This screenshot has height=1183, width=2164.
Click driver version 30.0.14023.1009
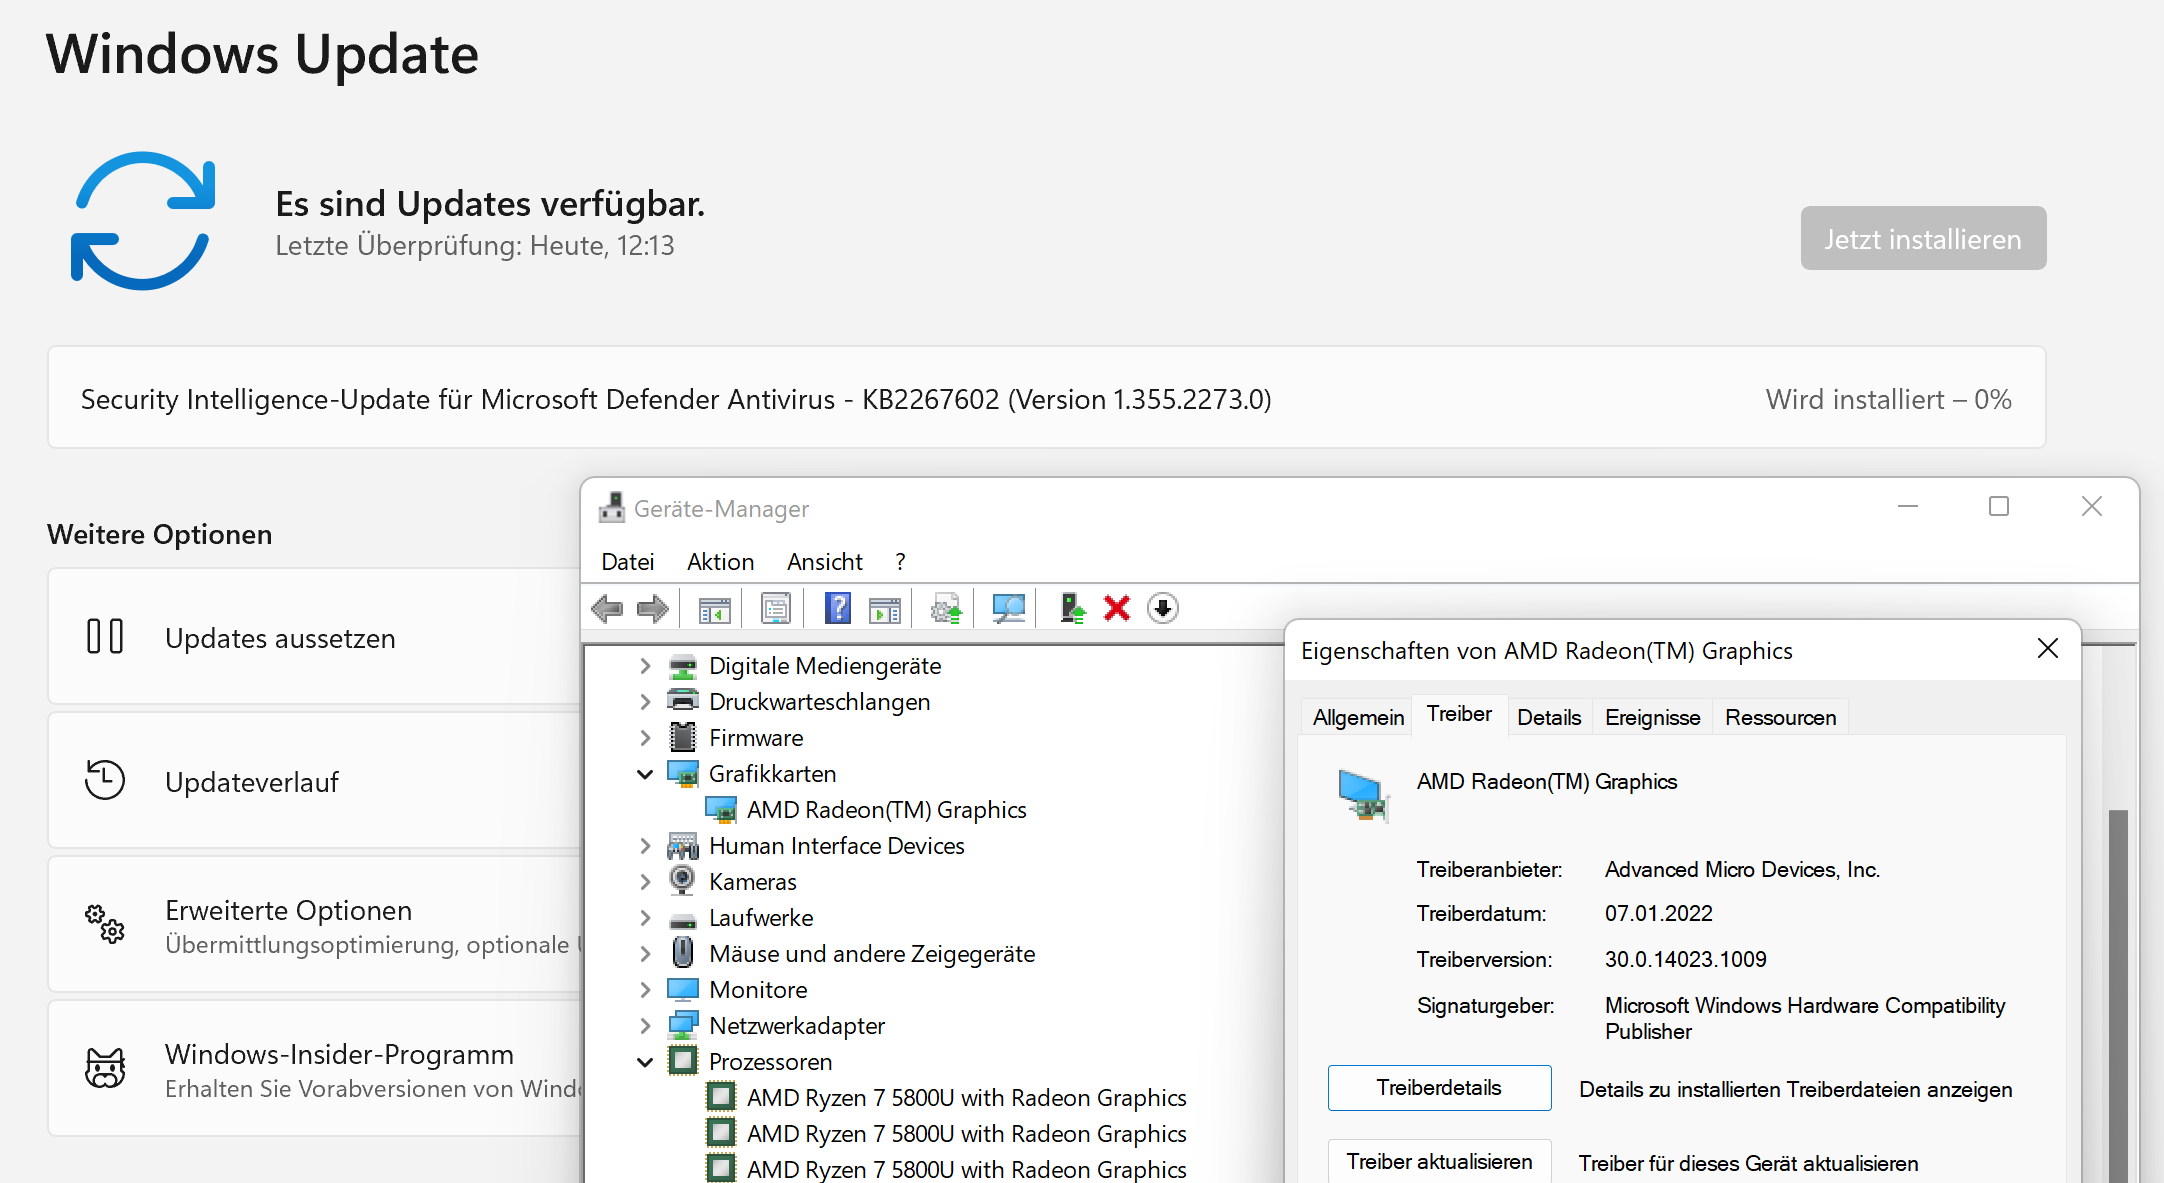1686,960
